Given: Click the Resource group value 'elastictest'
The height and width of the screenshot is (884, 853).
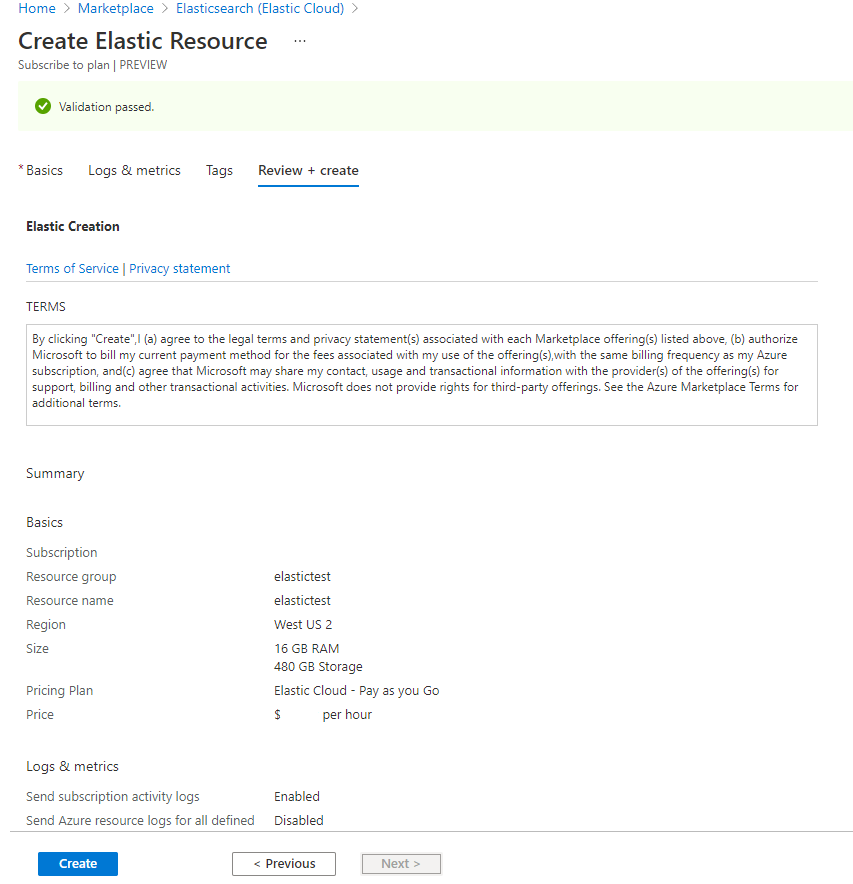Looking at the screenshot, I should click(302, 576).
